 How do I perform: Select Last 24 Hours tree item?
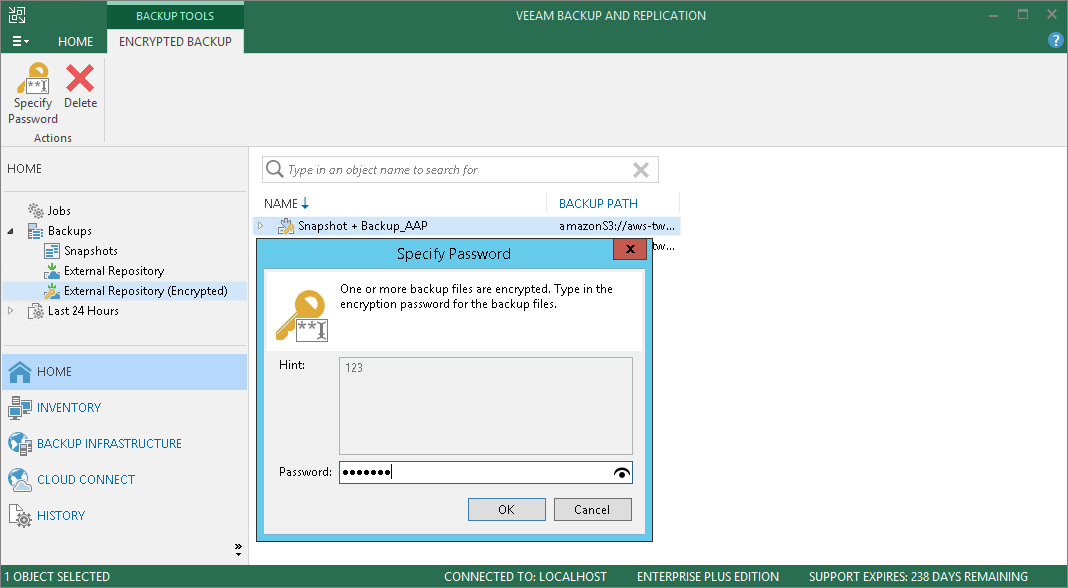pos(83,311)
